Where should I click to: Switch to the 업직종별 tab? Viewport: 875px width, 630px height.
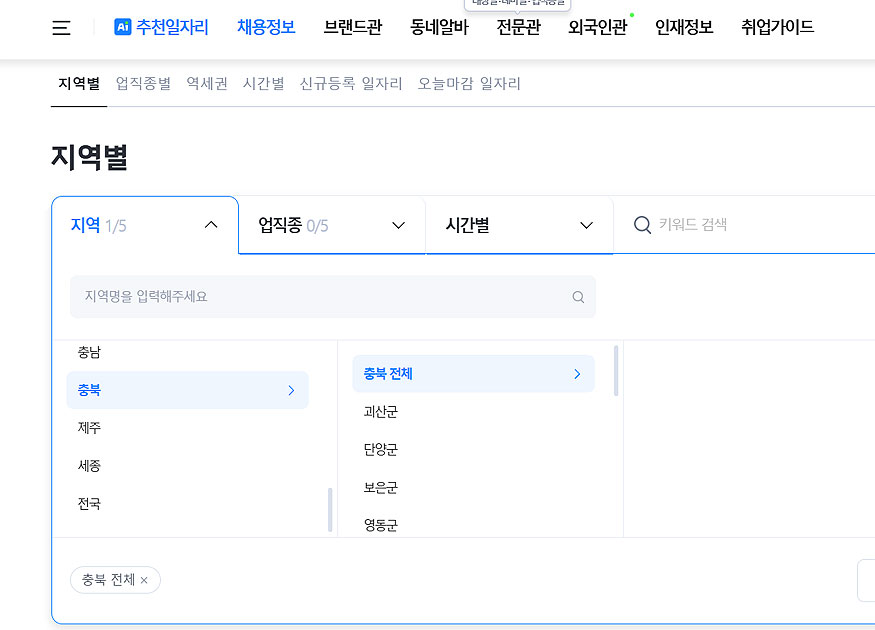point(139,85)
